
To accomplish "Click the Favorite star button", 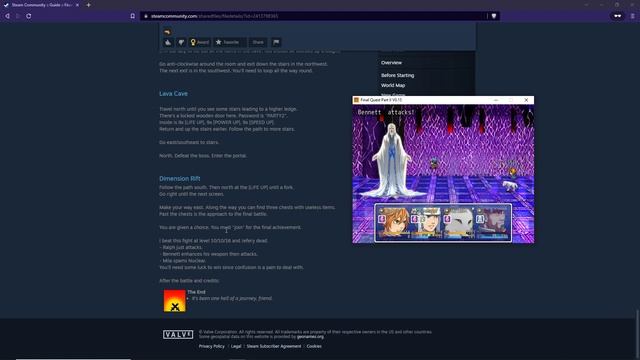I will pos(229,42).
